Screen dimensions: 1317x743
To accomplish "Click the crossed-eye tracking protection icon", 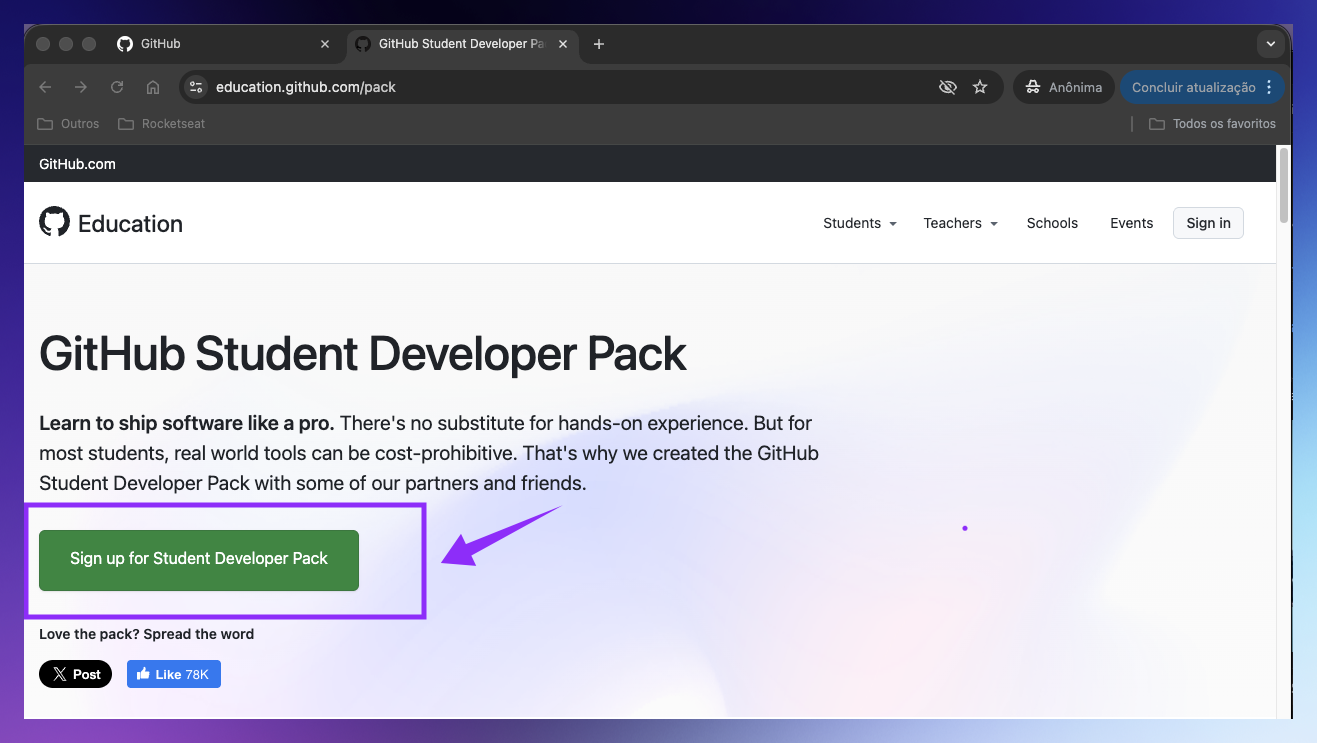I will [948, 87].
